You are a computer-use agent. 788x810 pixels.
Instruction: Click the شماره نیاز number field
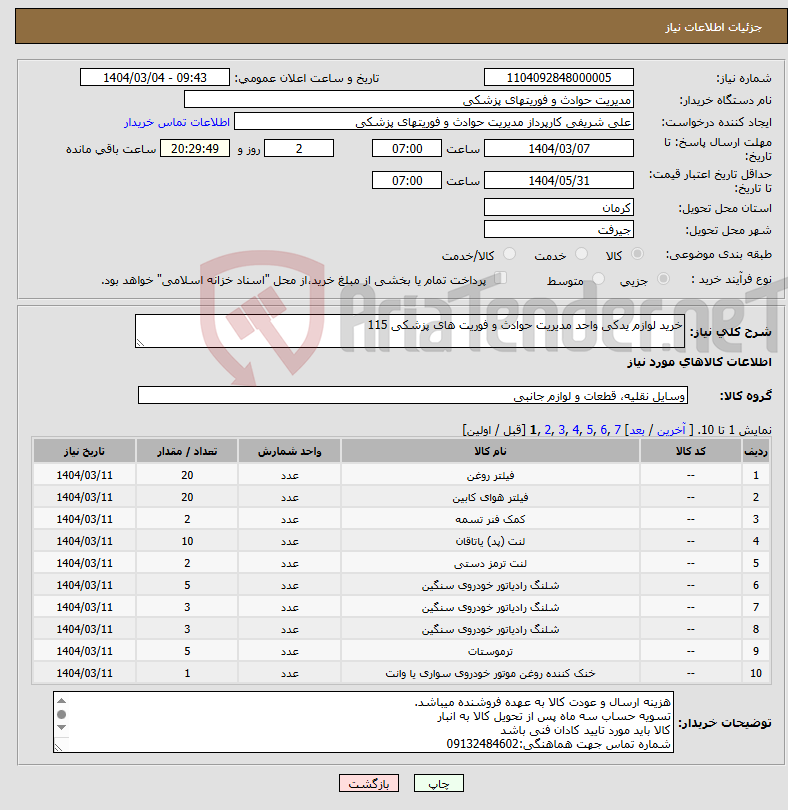point(559,77)
